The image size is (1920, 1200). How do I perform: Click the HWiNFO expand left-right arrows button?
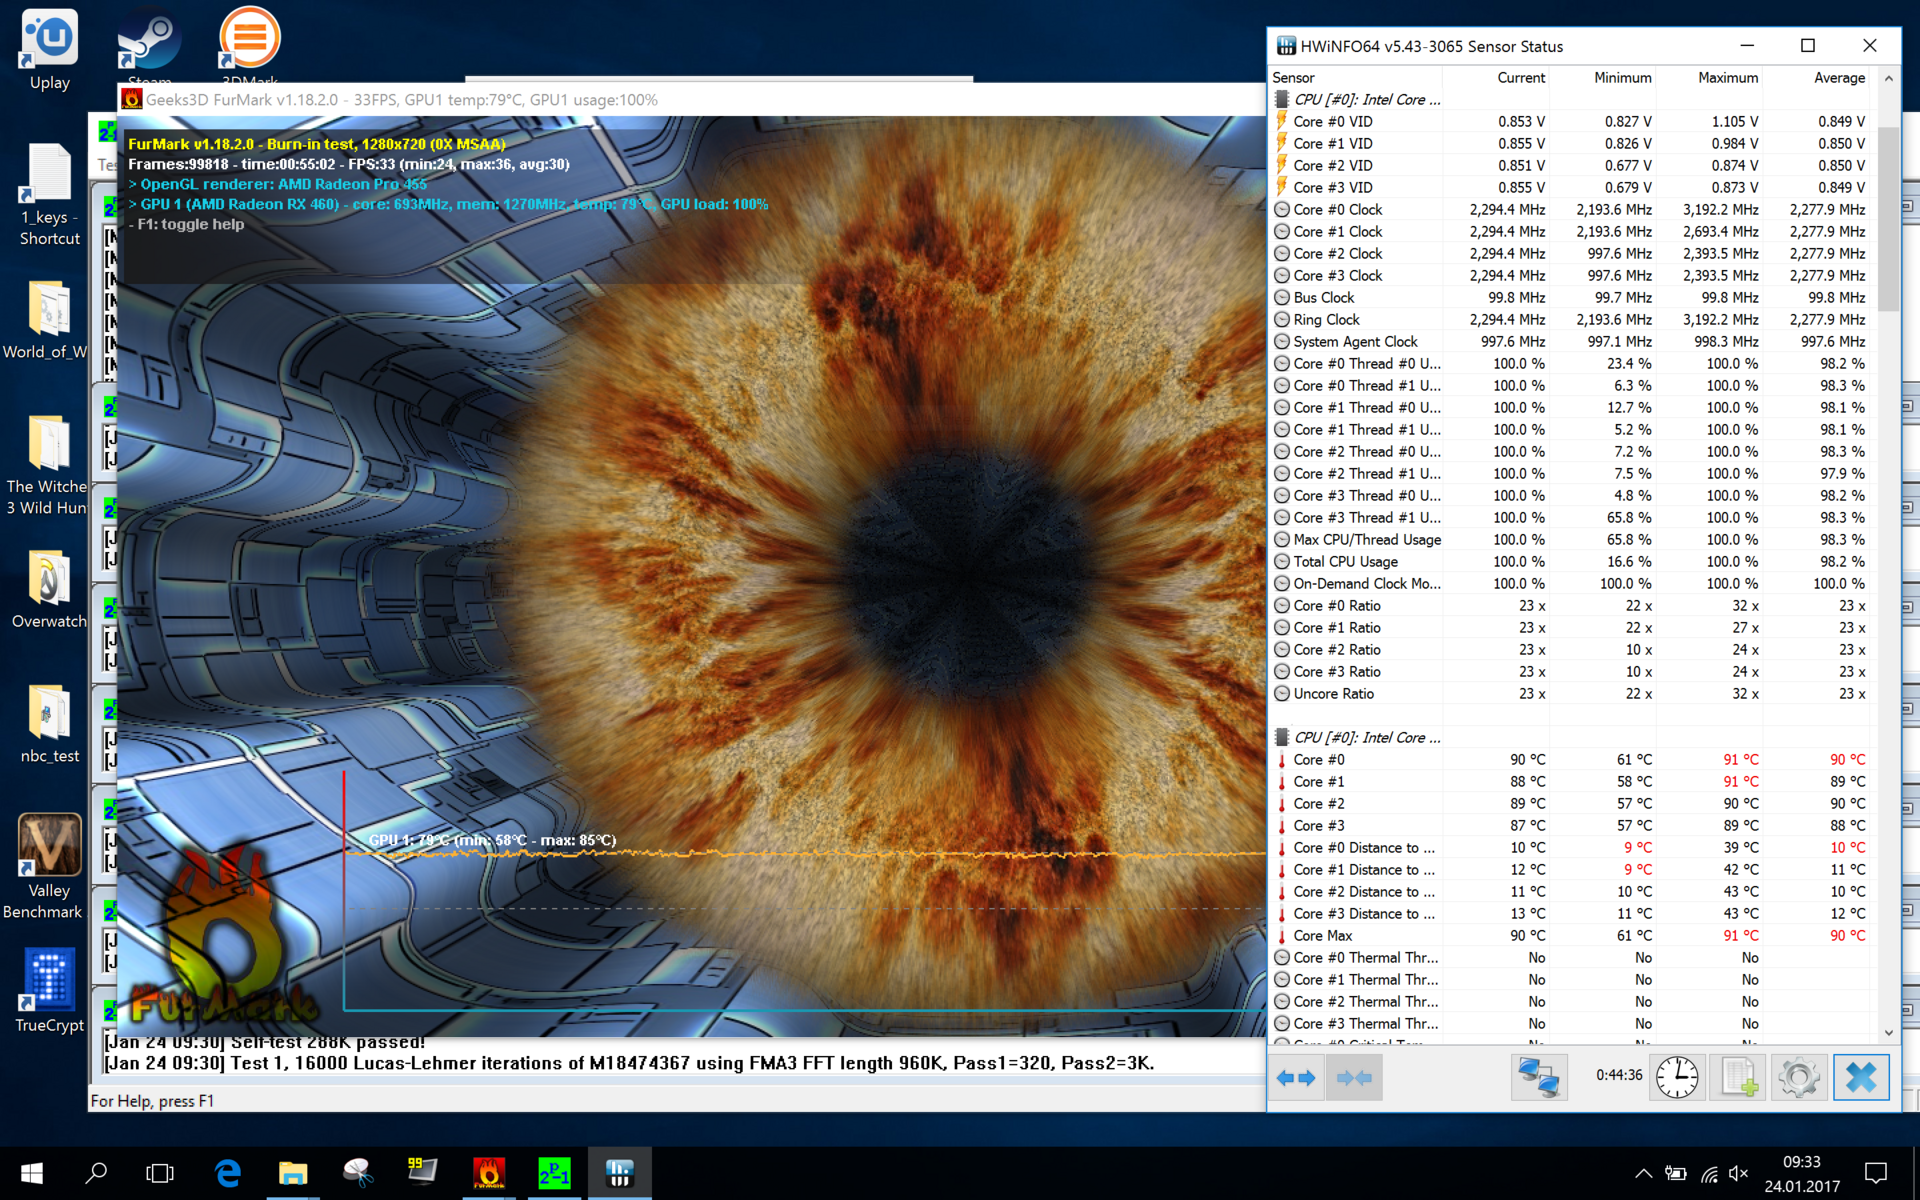(1297, 1077)
